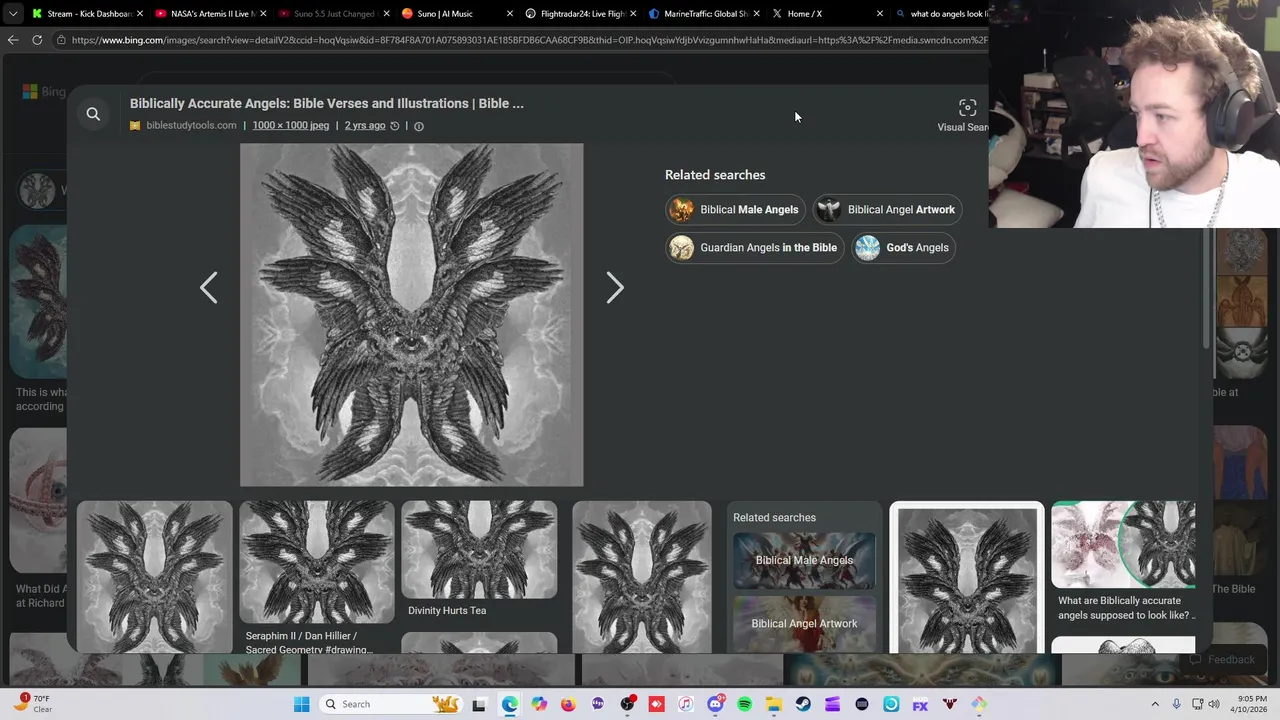The image size is (1280, 720).
Task: Open Discord from the taskbar
Action: tap(715, 704)
